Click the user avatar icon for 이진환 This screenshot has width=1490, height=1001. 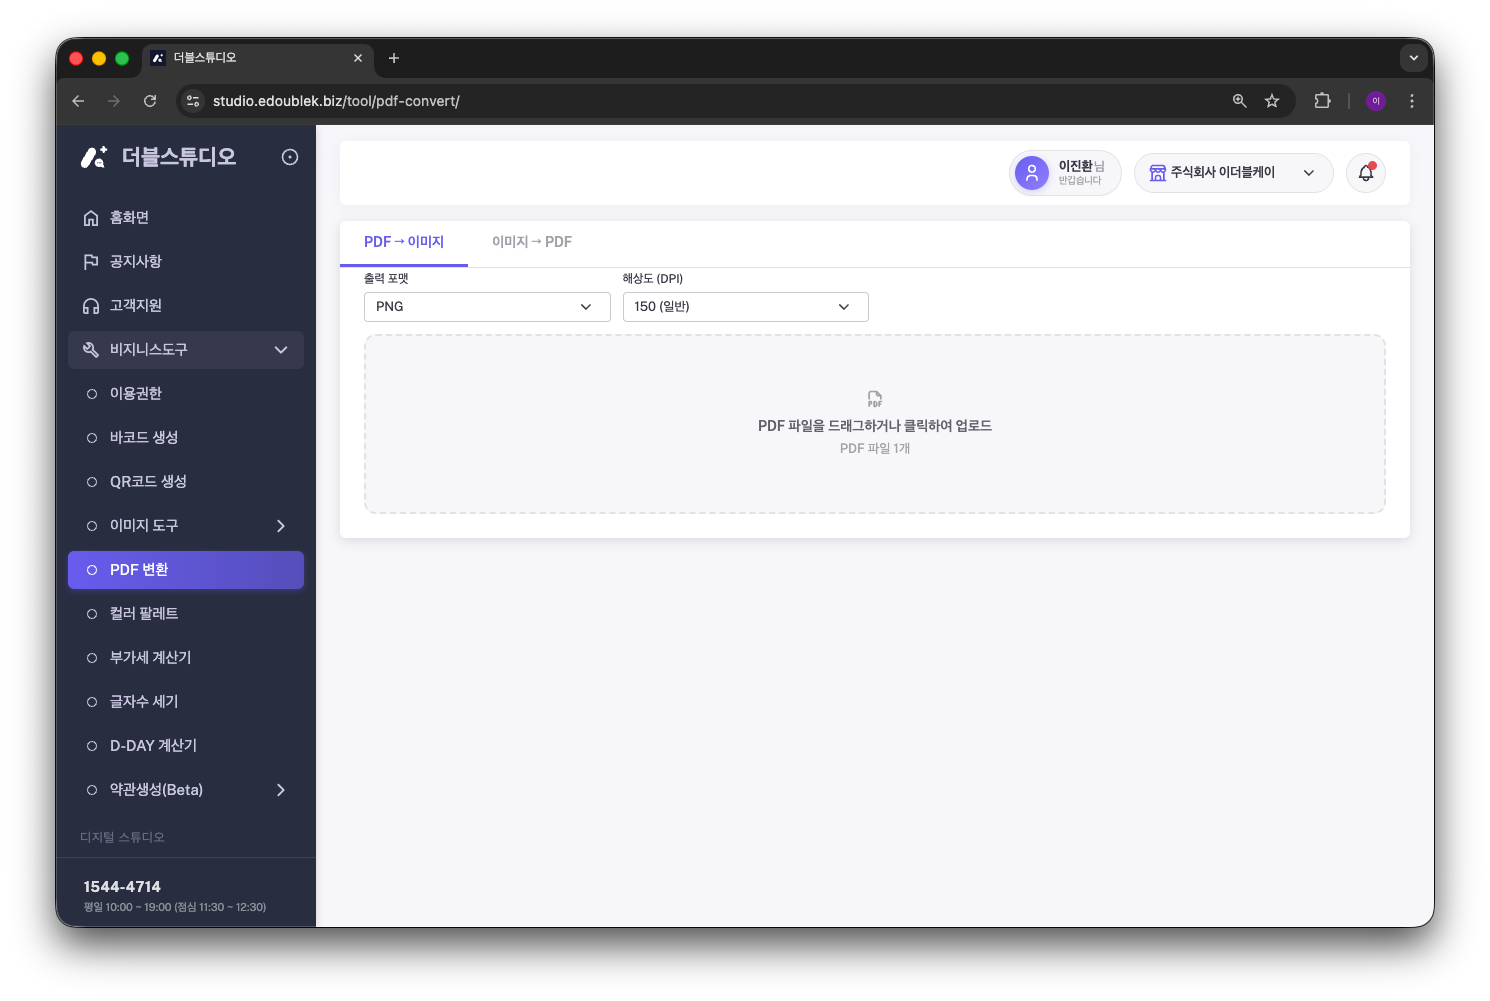(x=1032, y=173)
